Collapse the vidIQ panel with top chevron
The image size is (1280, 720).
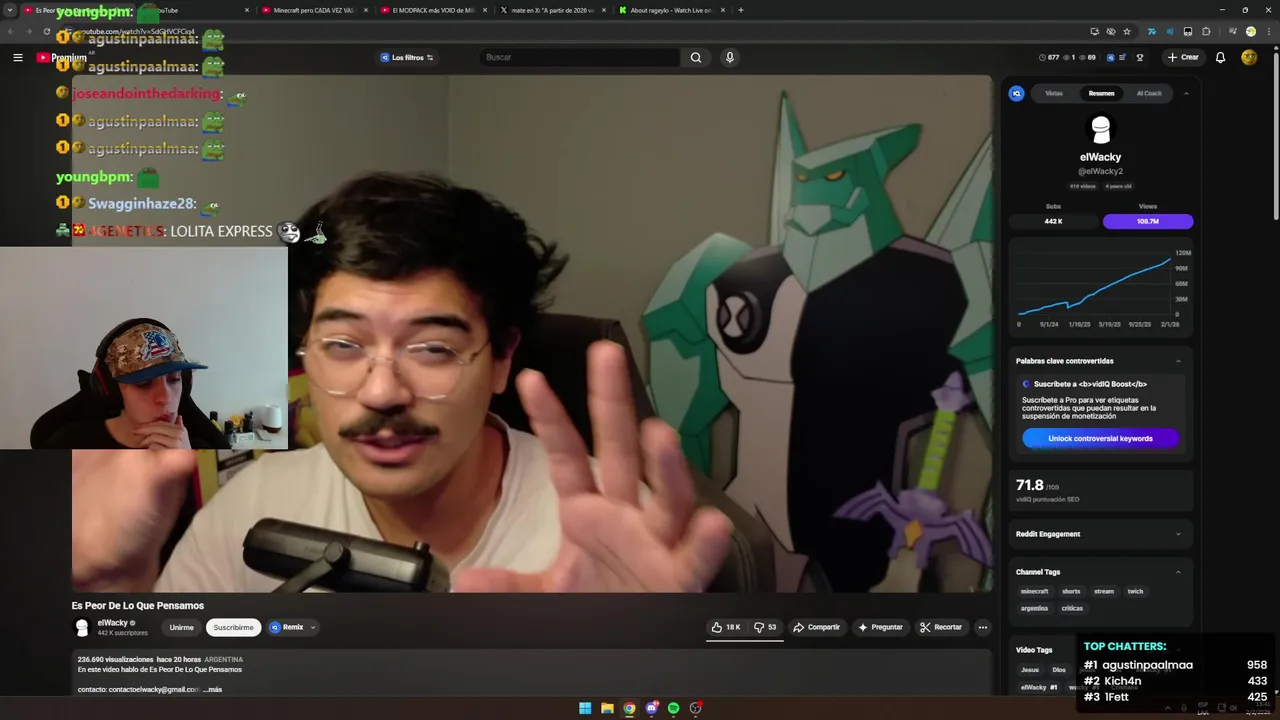pos(1186,93)
